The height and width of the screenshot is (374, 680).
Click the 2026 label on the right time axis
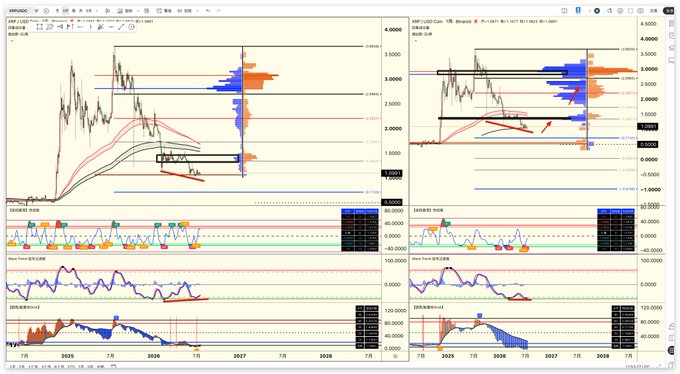(500, 356)
